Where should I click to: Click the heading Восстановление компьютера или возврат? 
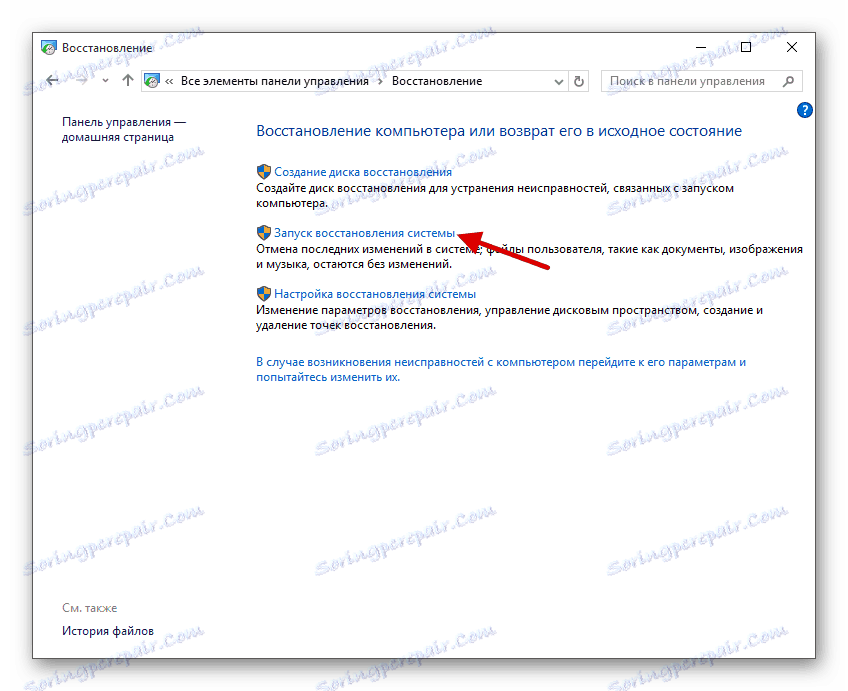tap(499, 131)
